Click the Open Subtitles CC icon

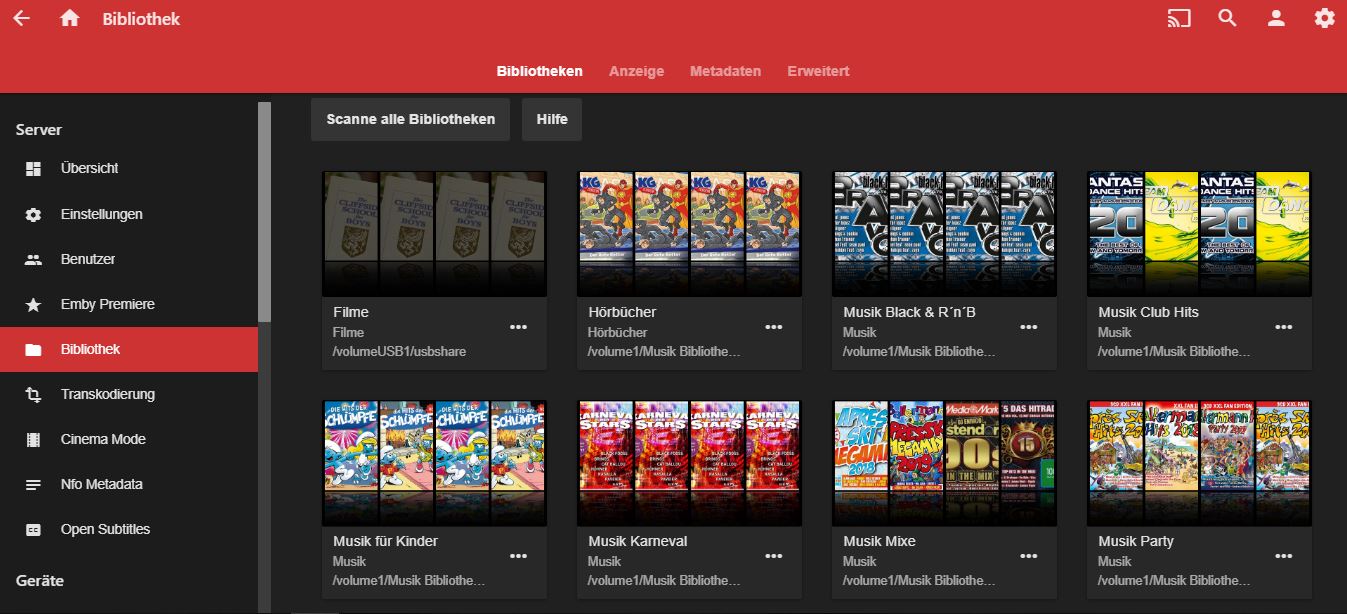tap(33, 529)
